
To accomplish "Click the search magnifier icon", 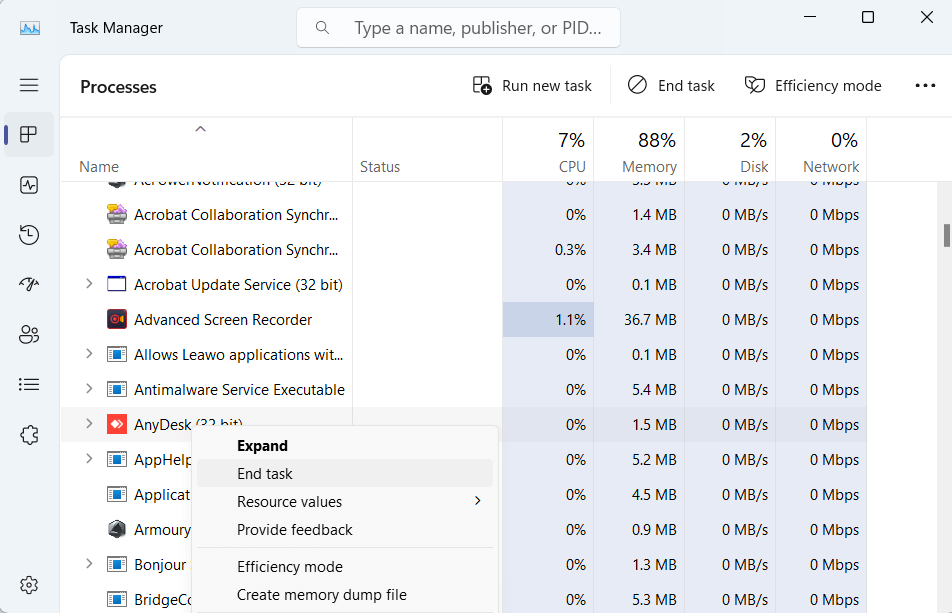I will click(322, 27).
